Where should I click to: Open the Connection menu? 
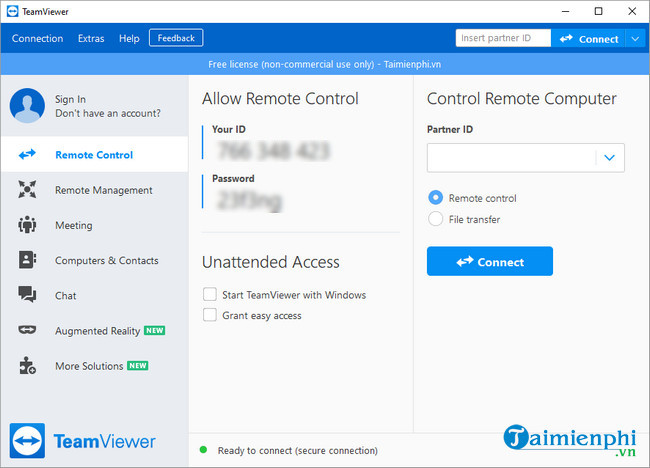click(x=38, y=39)
